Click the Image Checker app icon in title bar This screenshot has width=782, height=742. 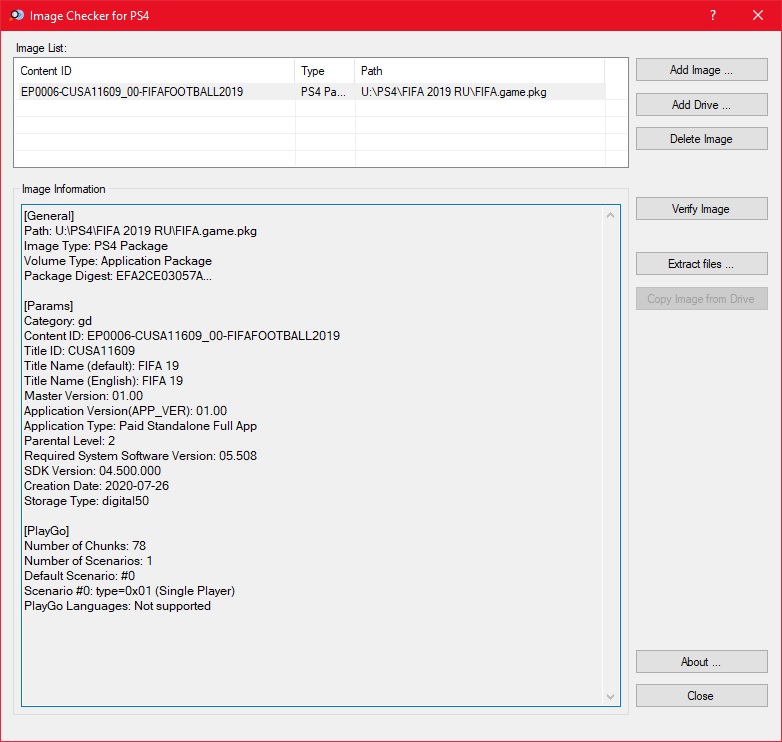click(16, 15)
